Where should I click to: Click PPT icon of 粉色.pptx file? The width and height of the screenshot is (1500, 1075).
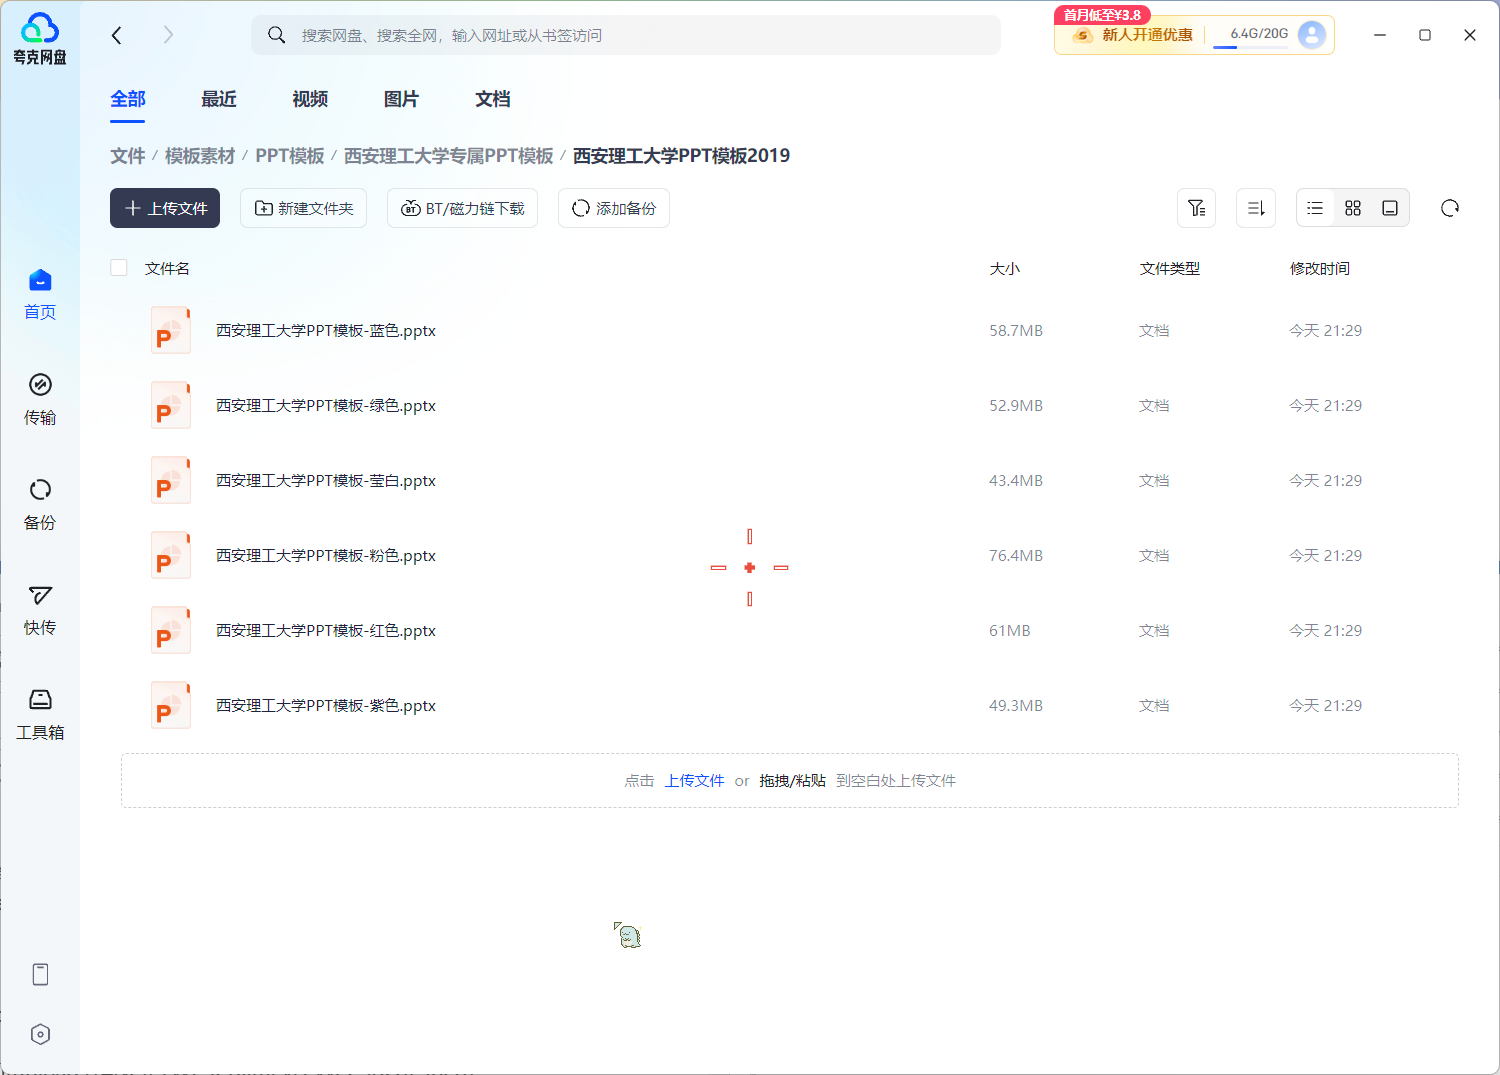pyautogui.click(x=170, y=555)
